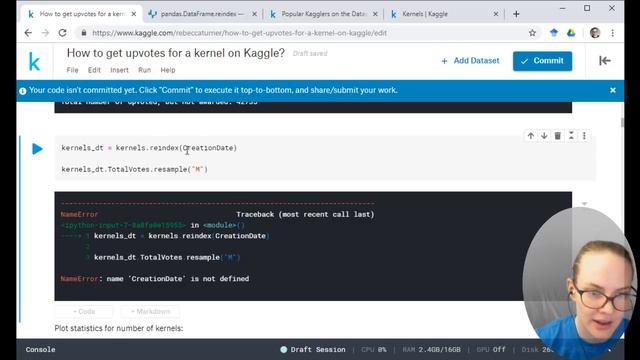640x360 pixels.
Task: Close the Kernels | Kaggle tab
Action: coord(496,14)
